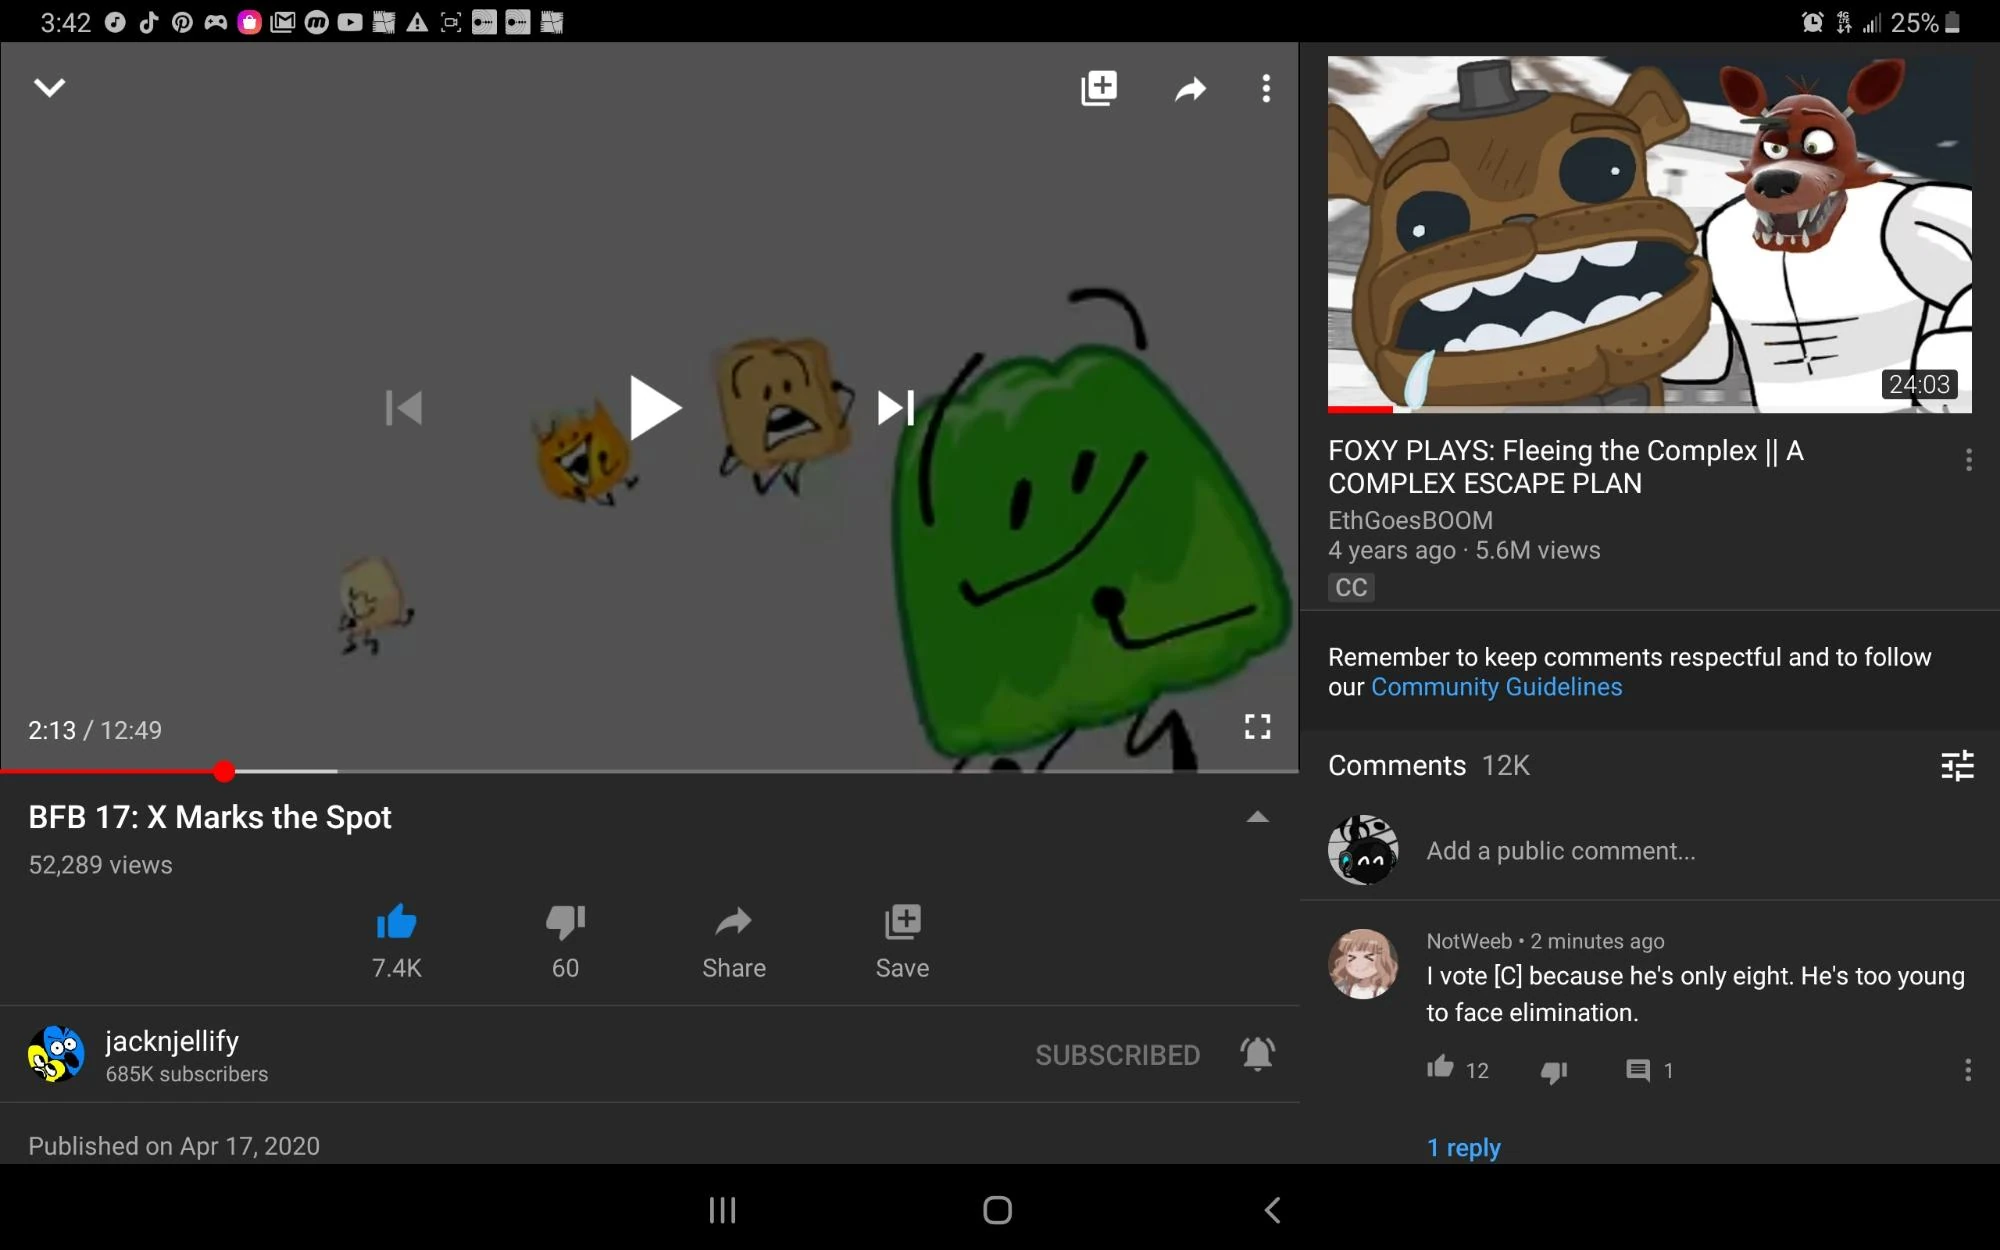Collapse the video player with down chevron
The image size is (2000, 1250).
pos(49,87)
